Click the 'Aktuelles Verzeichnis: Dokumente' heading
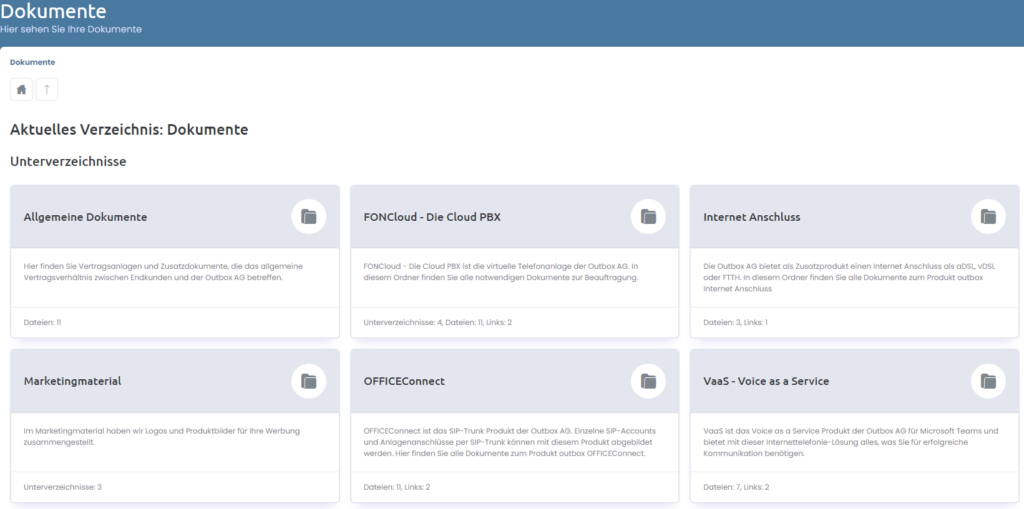The image size is (1024, 509). [x=129, y=129]
